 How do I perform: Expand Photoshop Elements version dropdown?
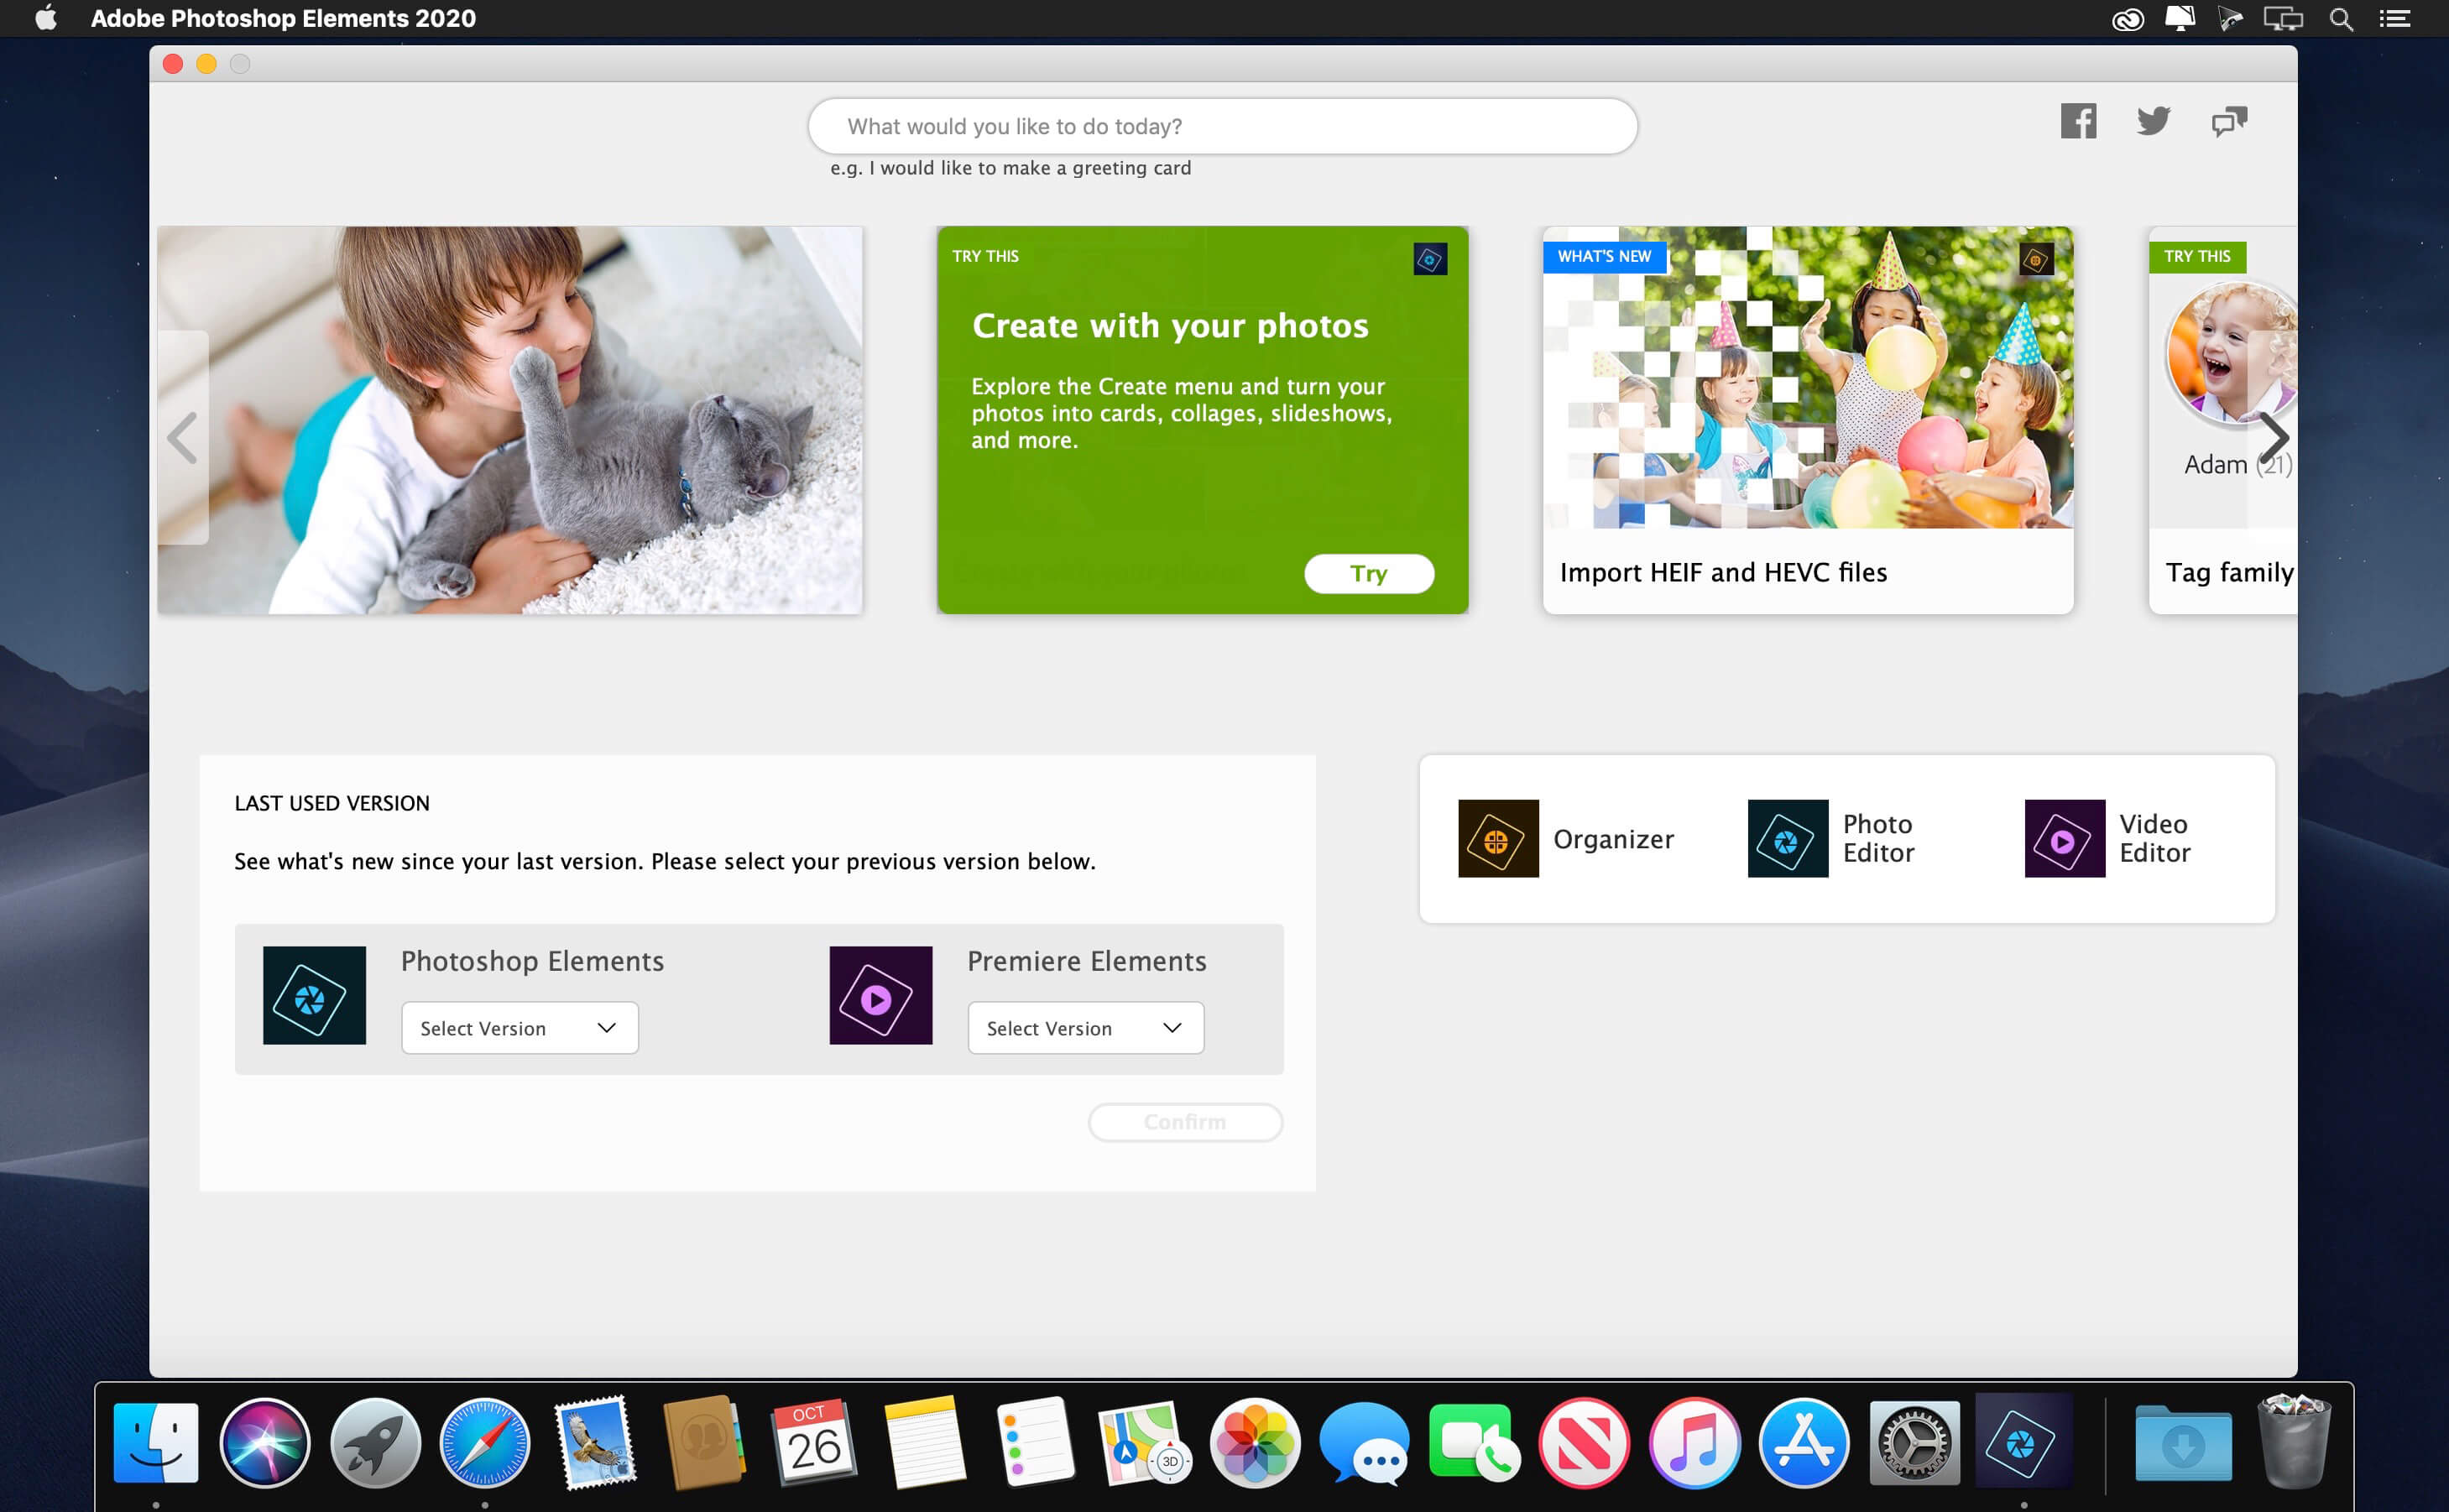518,1028
